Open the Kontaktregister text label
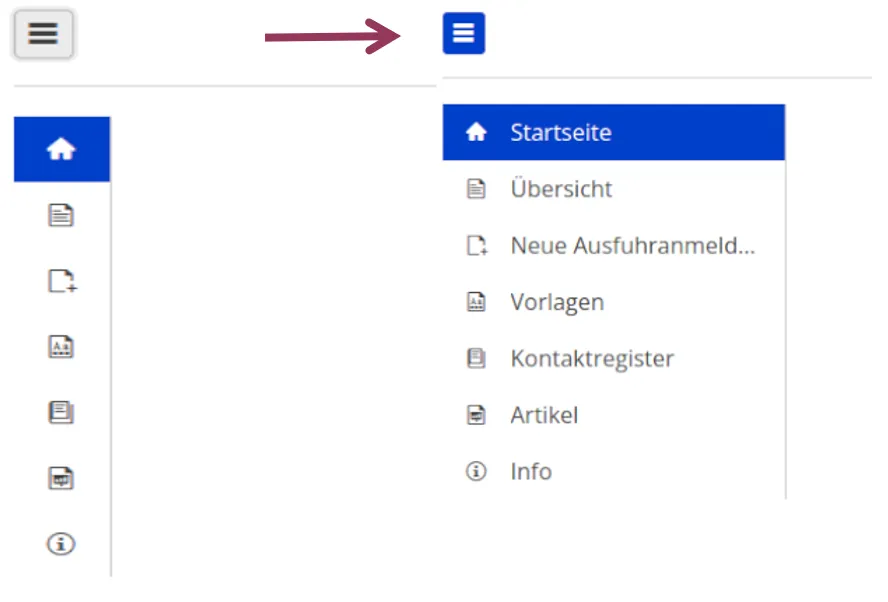 pos(592,358)
